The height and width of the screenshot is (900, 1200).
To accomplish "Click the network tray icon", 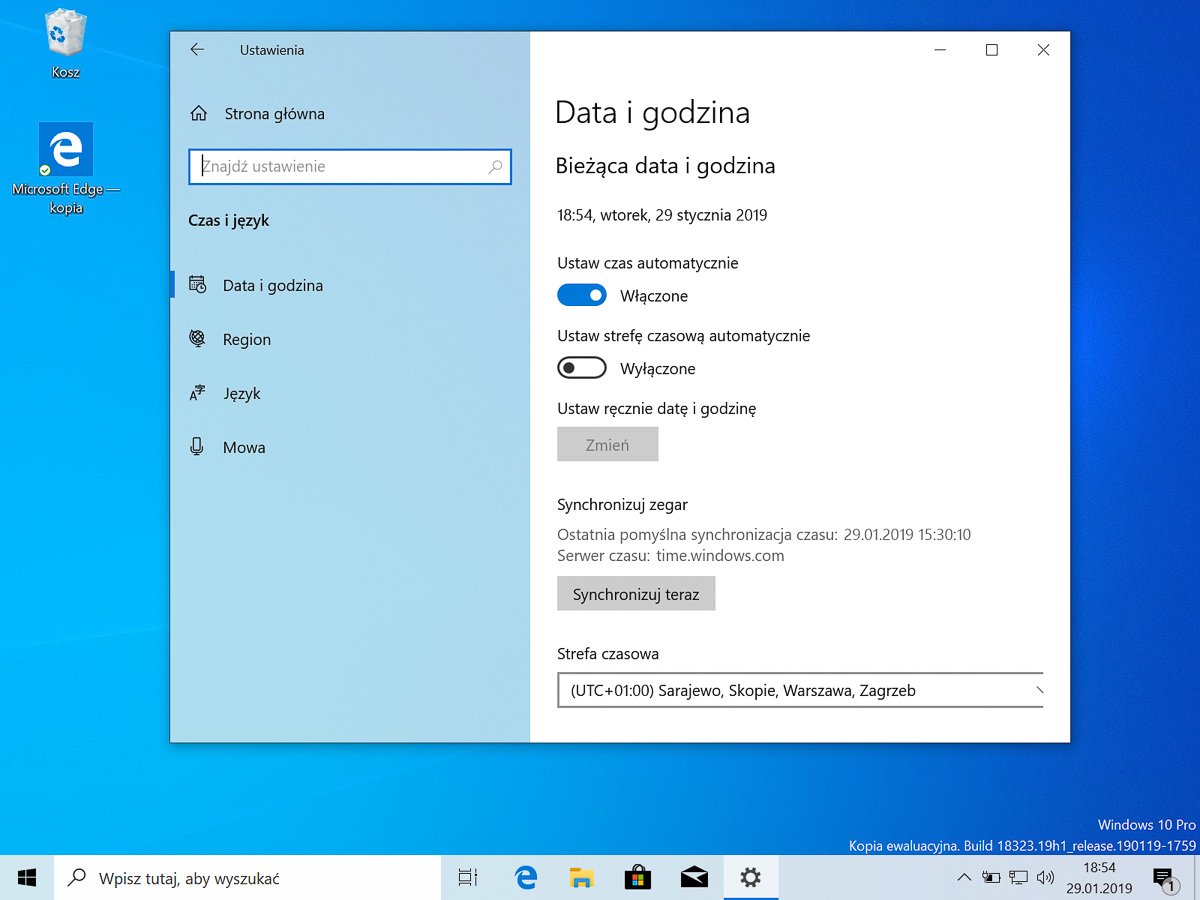I will (1018, 878).
